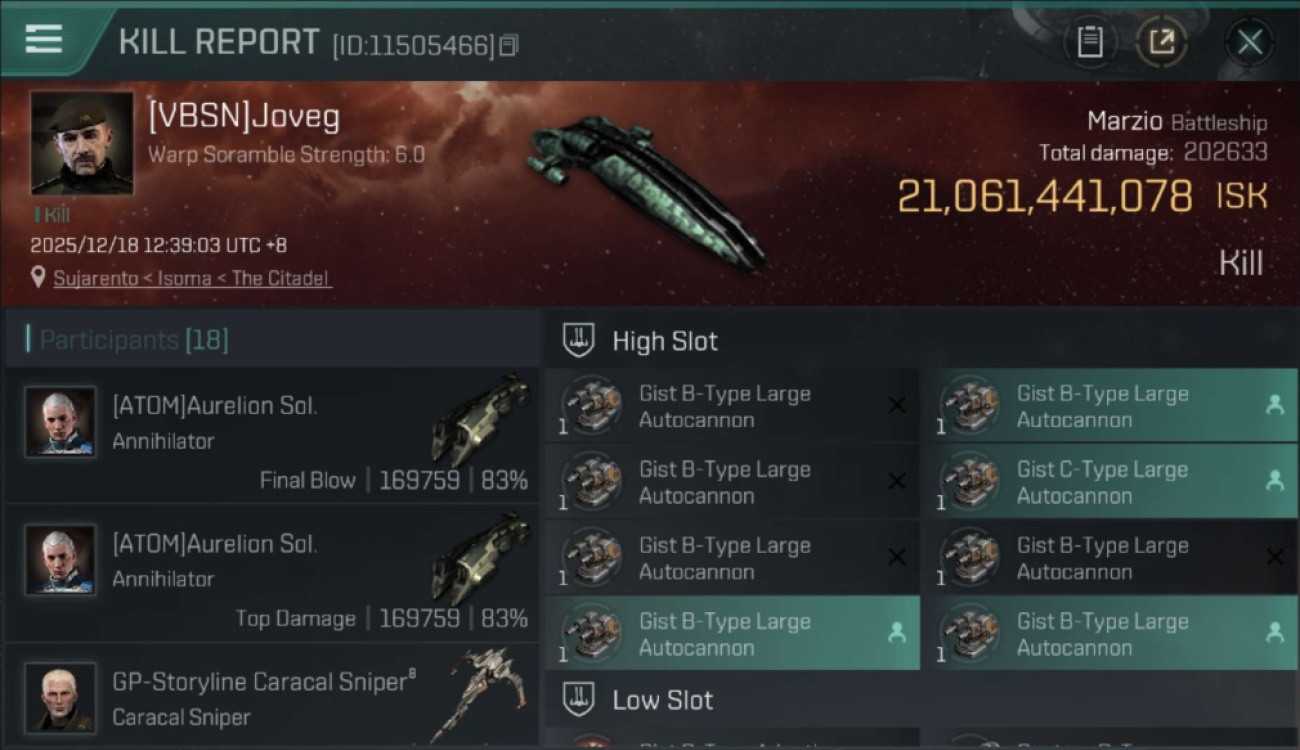Select the Gist C-Type Large Autocannon icon
The image size is (1300, 750).
(970, 482)
